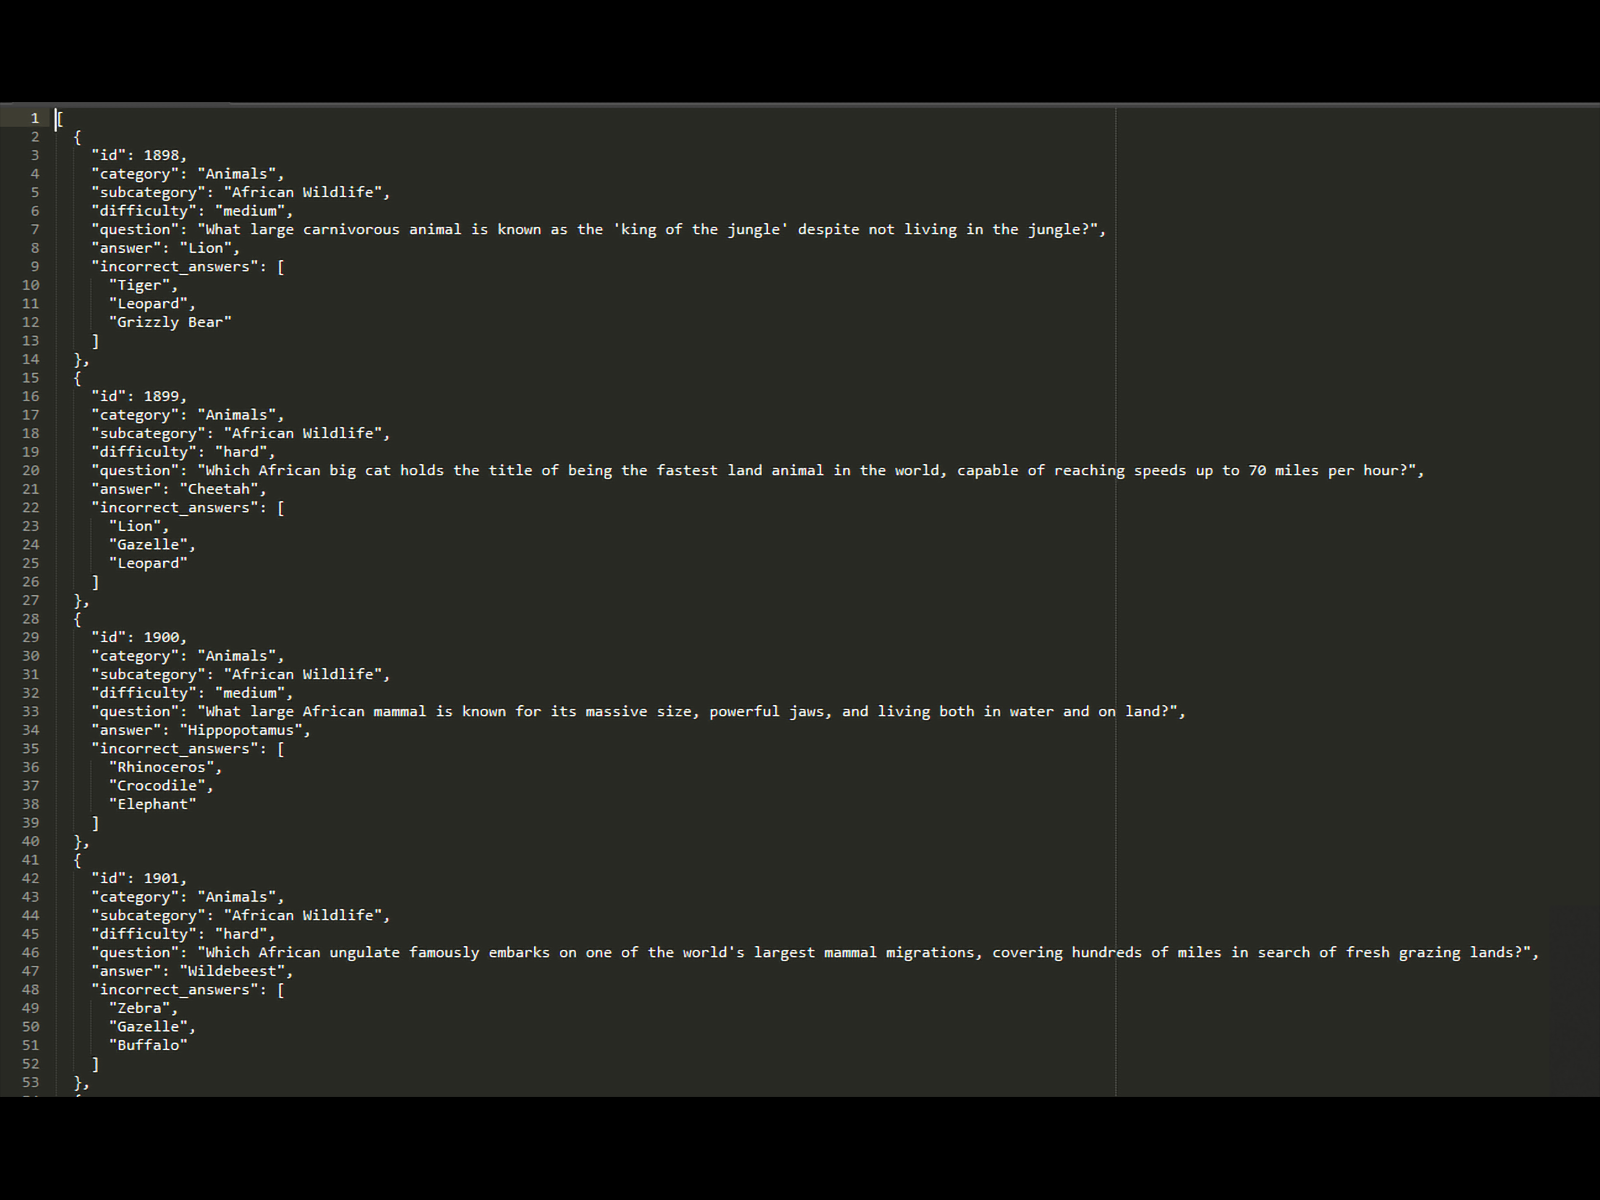Image resolution: width=1600 pixels, height=1200 pixels.
Task: Click the "Rhinoceros" incorrect answer entry
Action: click(x=166, y=767)
